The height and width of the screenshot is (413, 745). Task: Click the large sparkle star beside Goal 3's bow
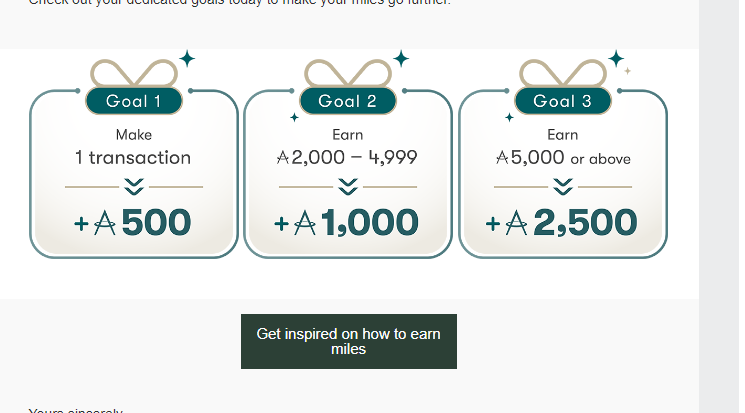pyautogui.click(x=616, y=59)
